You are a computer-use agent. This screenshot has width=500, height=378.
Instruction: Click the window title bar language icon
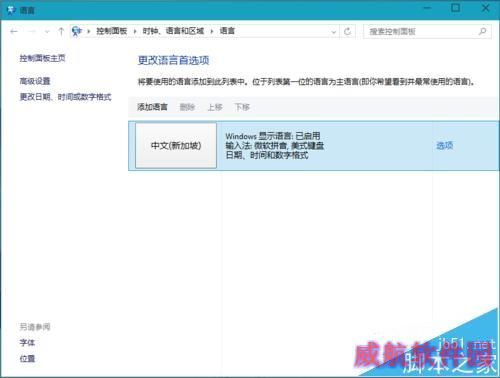(x=11, y=10)
